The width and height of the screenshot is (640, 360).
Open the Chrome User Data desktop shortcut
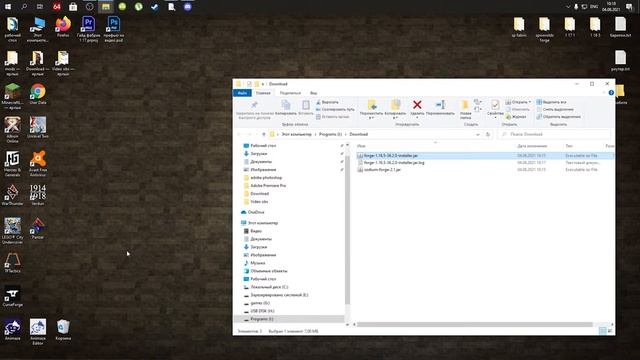point(38,94)
